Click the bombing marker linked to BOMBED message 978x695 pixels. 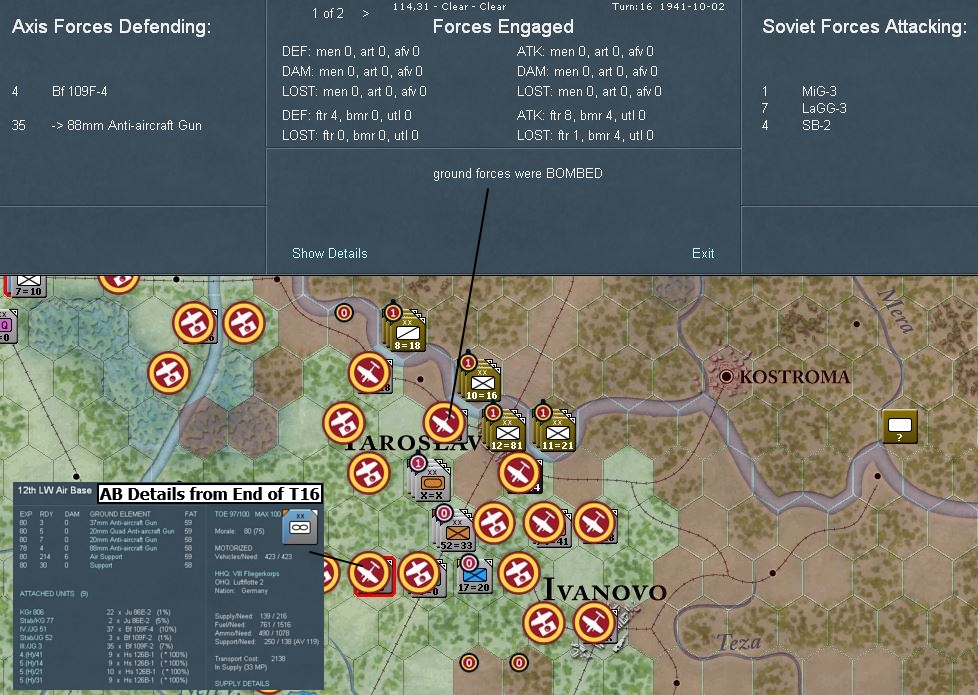click(x=444, y=423)
